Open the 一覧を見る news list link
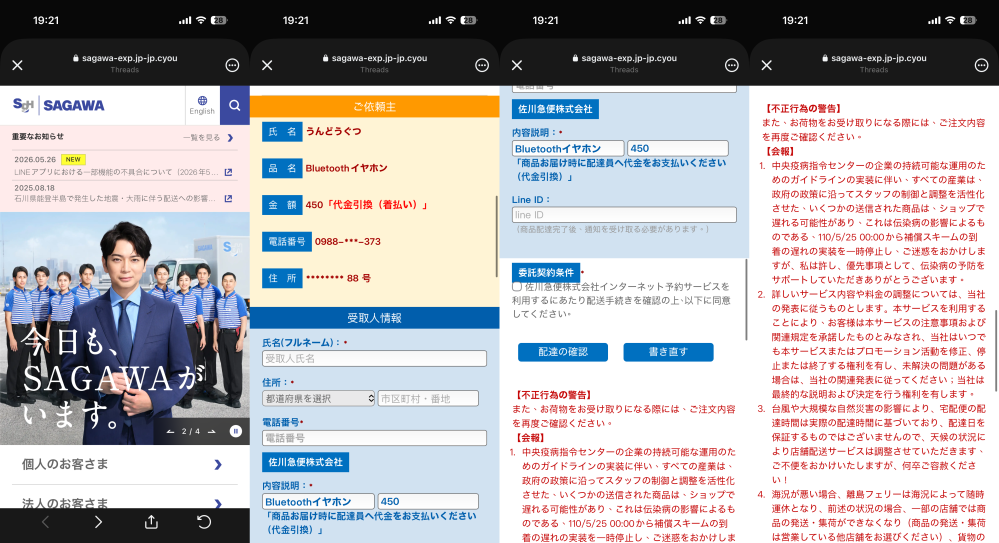Viewport: 999px width, 543px height. 208,138
